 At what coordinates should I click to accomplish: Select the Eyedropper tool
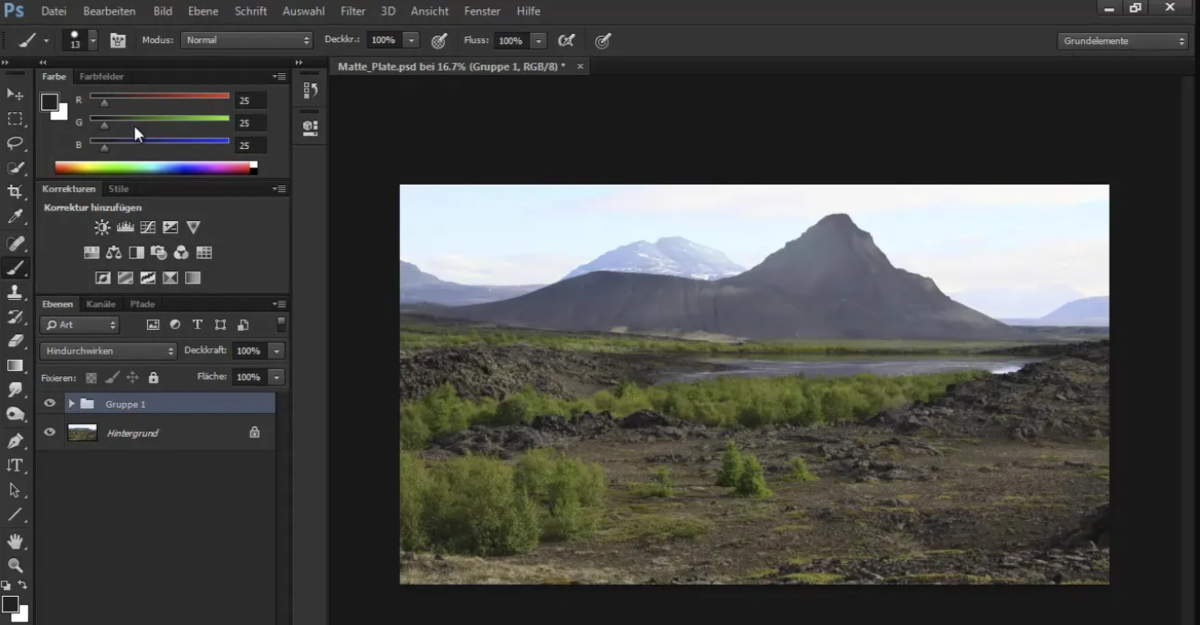(x=15, y=217)
